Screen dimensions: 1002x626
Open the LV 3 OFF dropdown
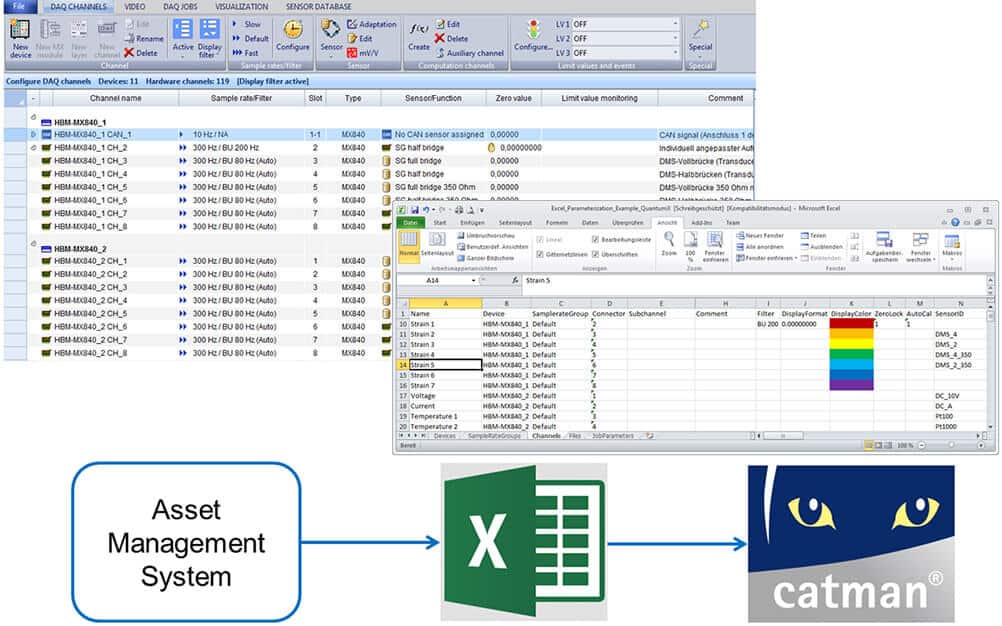point(675,53)
